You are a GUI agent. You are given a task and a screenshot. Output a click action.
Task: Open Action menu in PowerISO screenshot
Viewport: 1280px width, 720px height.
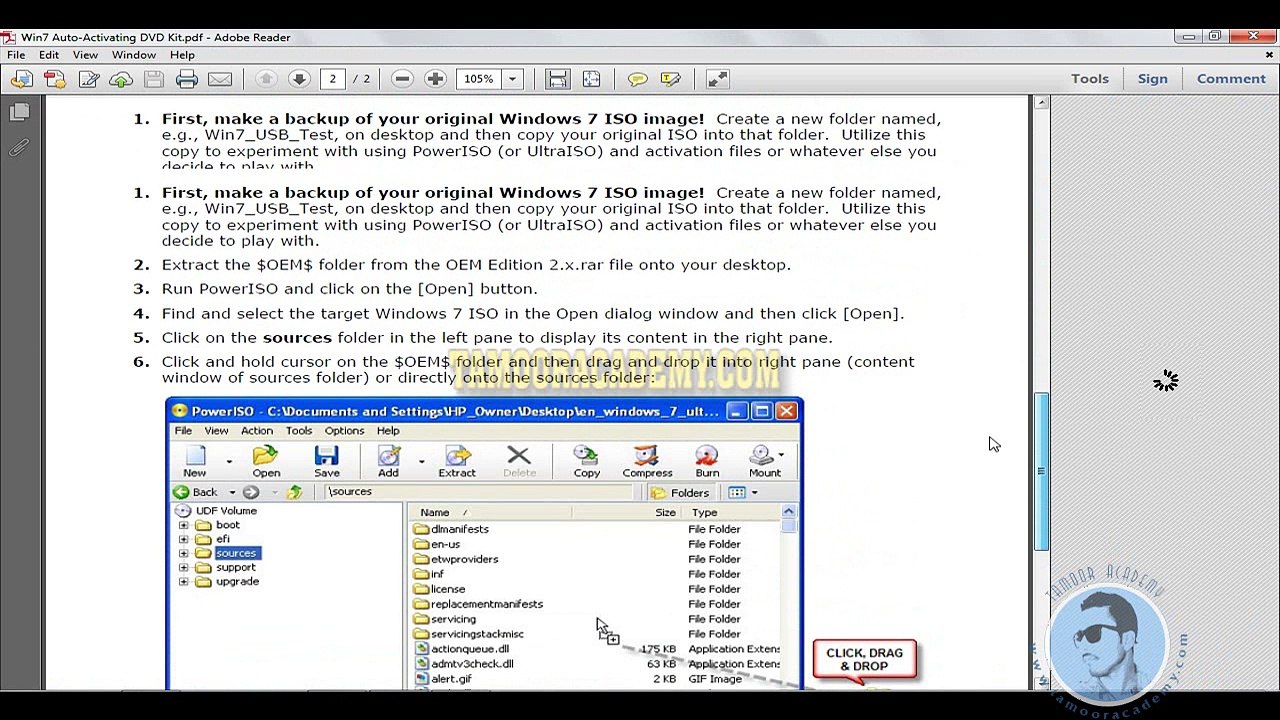tap(256, 430)
